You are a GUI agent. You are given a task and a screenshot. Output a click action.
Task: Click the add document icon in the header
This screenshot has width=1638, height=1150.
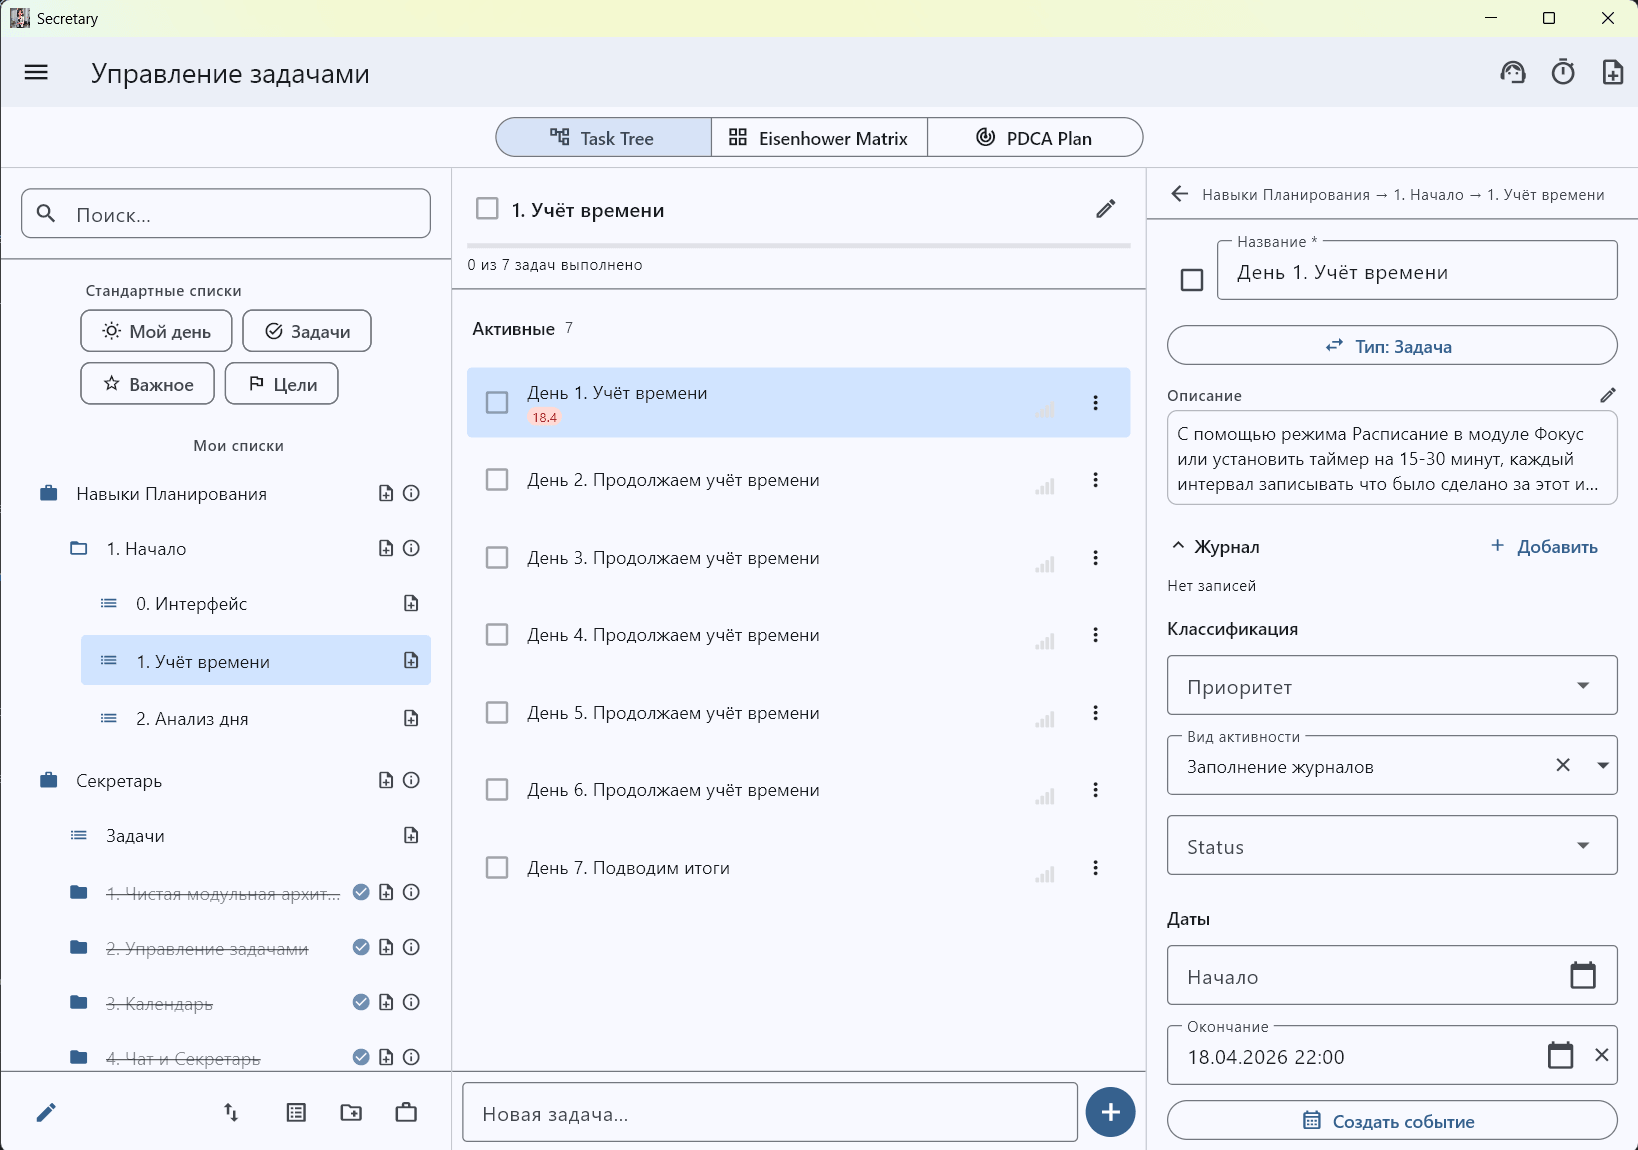(1613, 72)
